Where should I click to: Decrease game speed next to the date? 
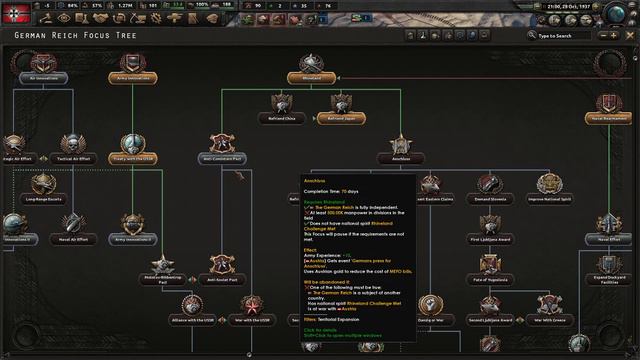tap(538, 7)
